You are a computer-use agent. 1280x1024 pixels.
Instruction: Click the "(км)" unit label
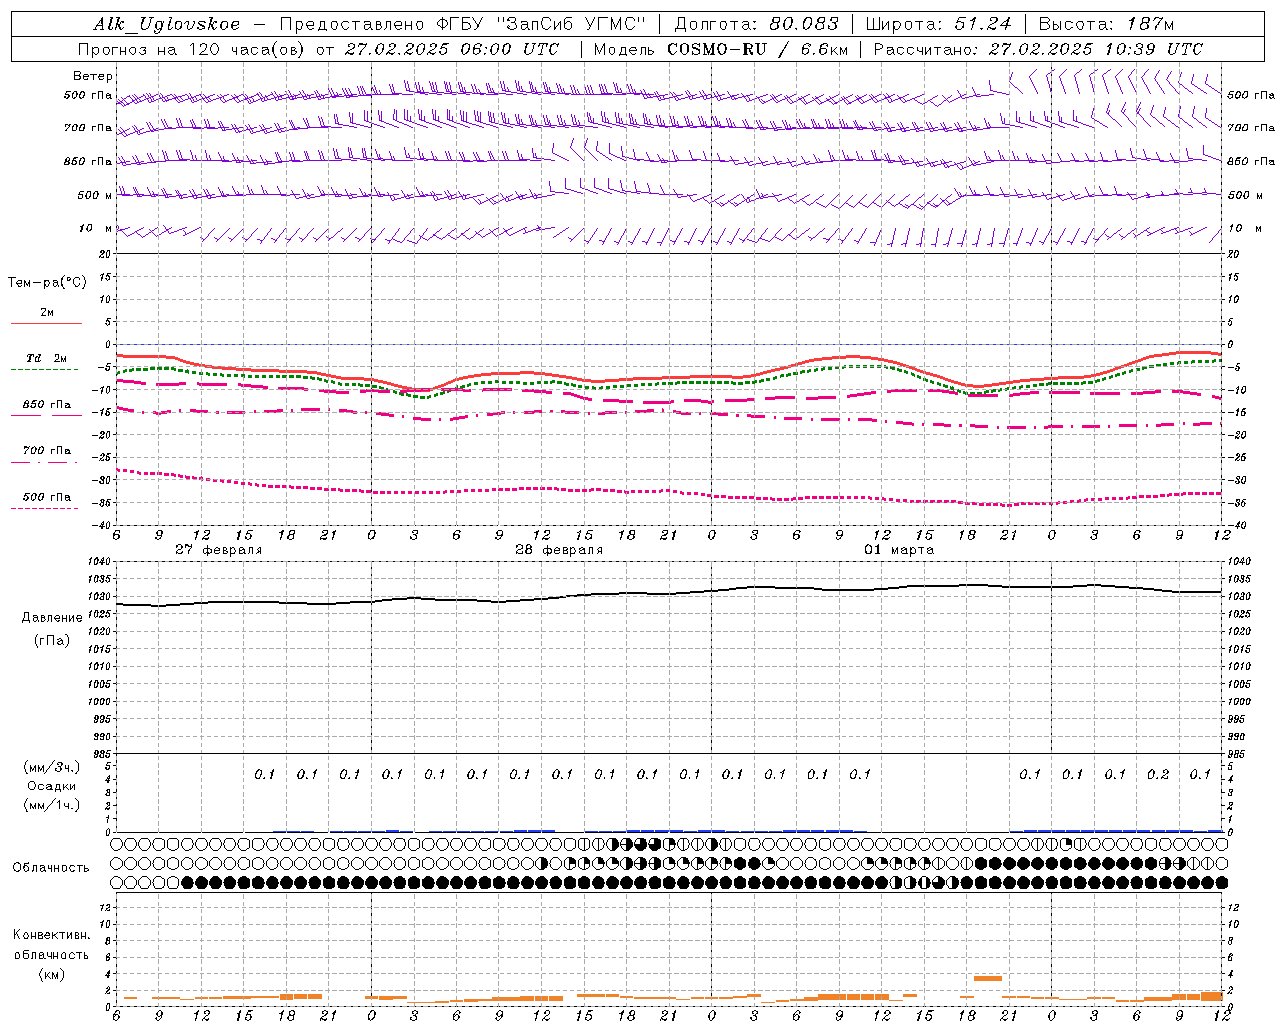(52, 974)
